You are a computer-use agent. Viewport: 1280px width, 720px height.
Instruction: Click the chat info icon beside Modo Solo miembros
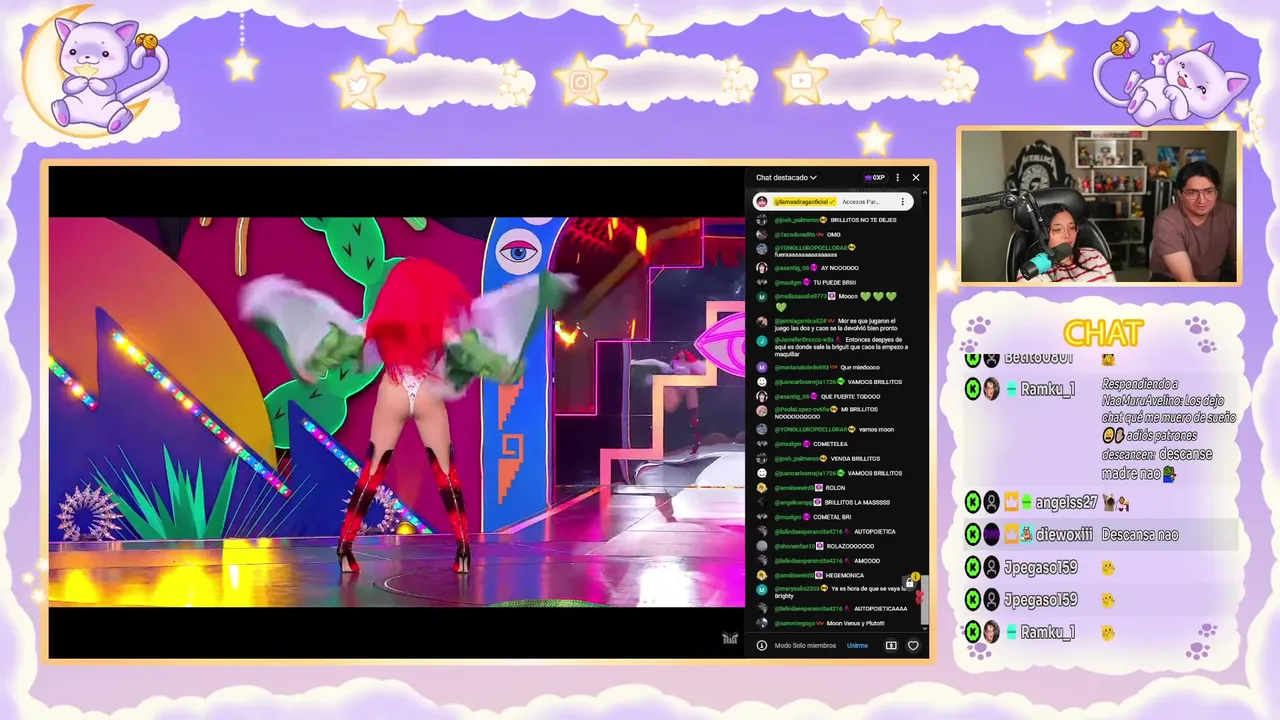pyautogui.click(x=762, y=646)
